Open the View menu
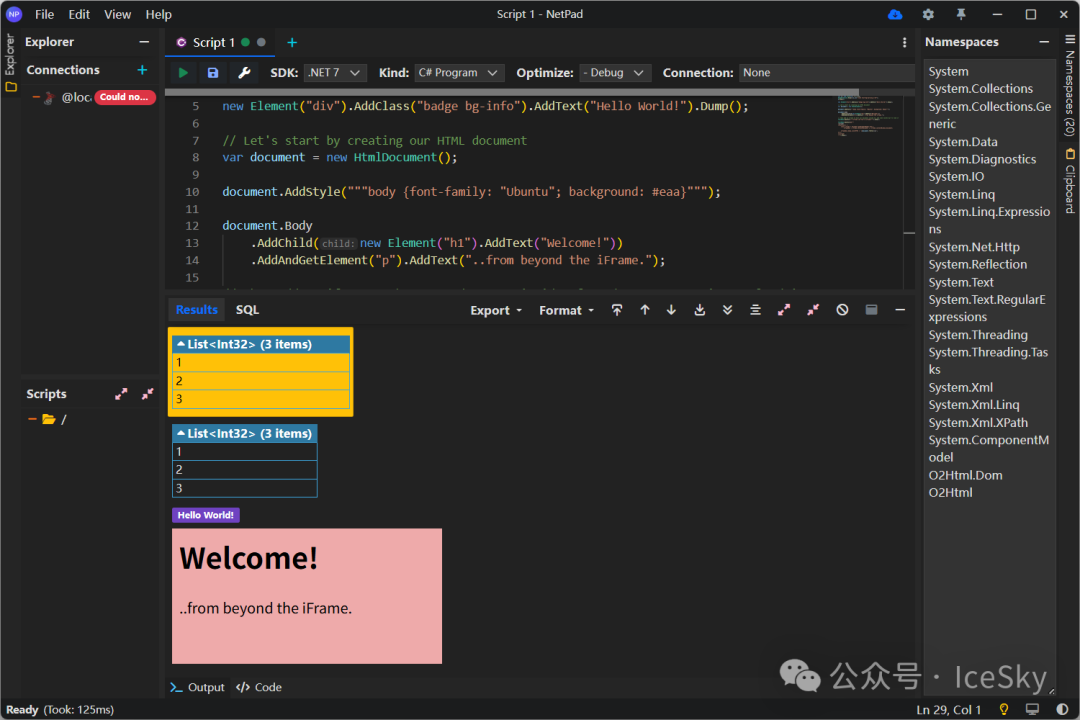 tap(117, 14)
